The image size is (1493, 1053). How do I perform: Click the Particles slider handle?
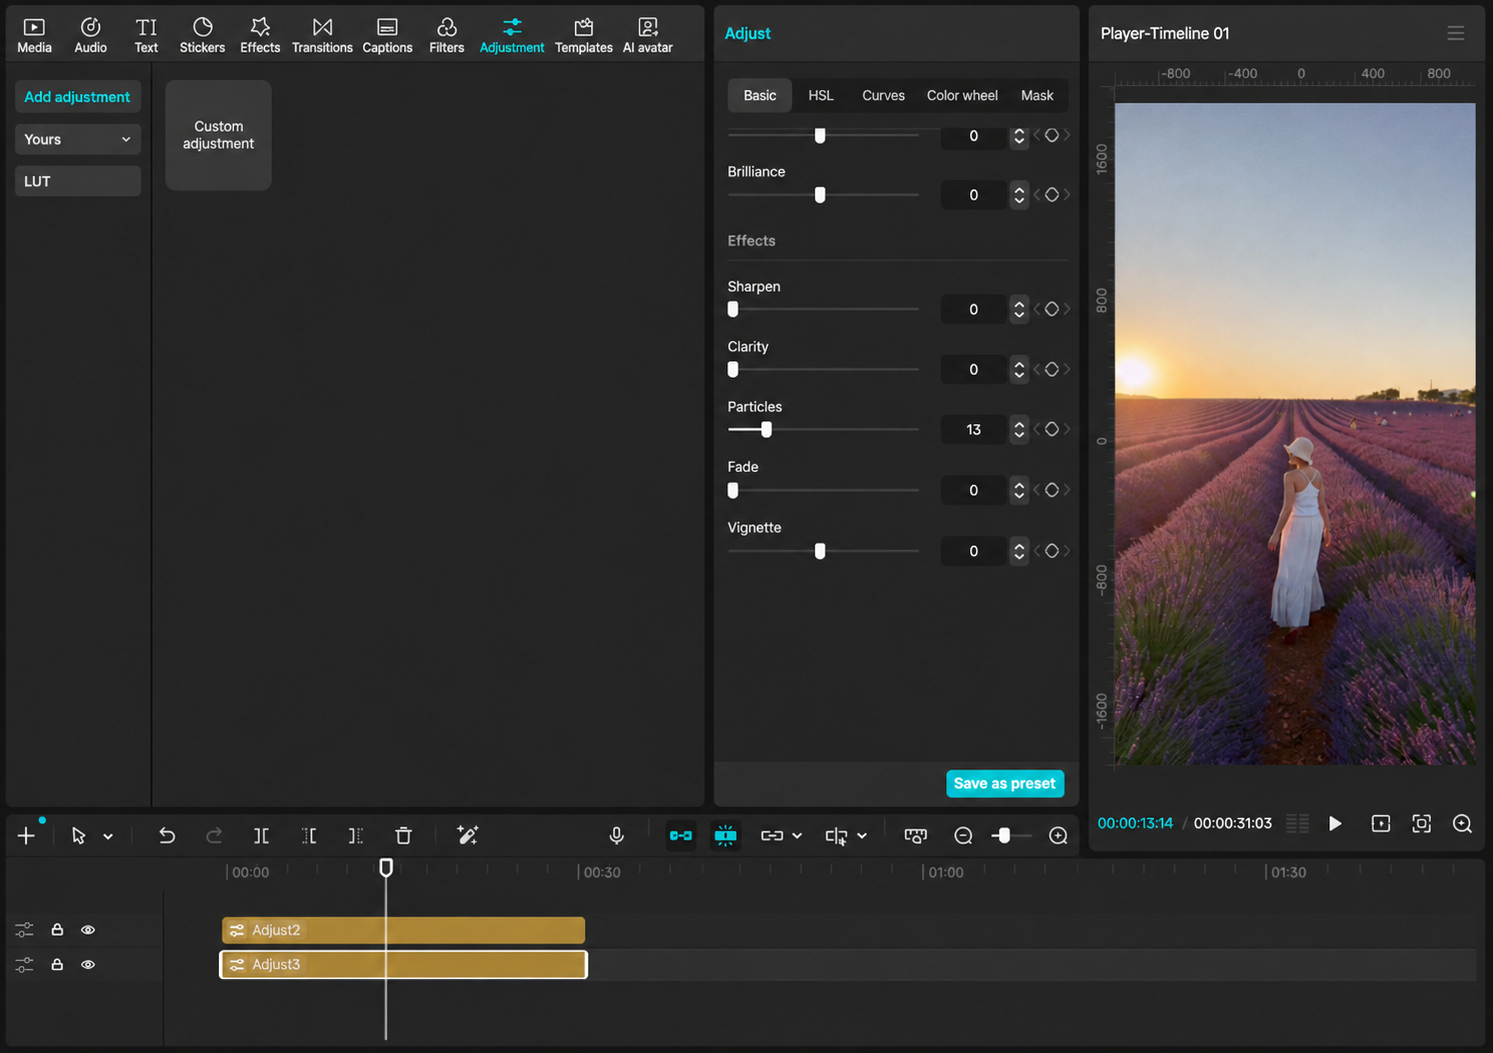click(766, 429)
